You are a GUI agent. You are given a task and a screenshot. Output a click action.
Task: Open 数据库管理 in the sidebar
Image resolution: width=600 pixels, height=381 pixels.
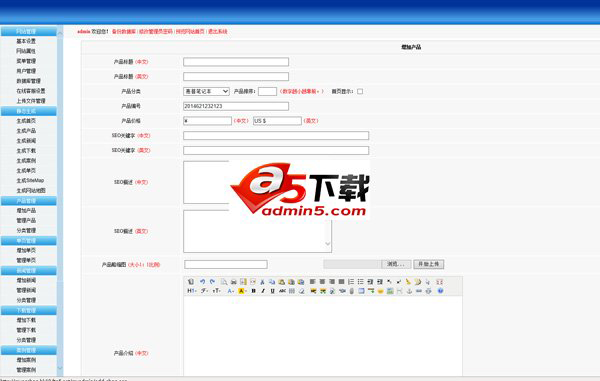coord(28,81)
